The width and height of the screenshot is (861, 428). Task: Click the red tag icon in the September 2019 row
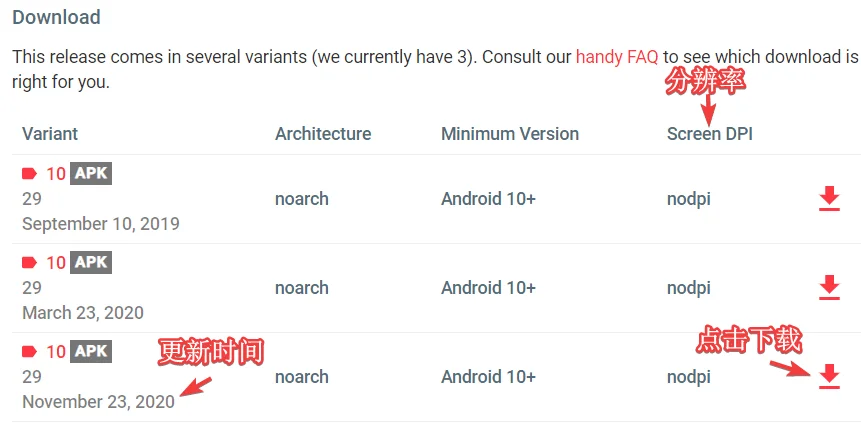(x=29, y=174)
